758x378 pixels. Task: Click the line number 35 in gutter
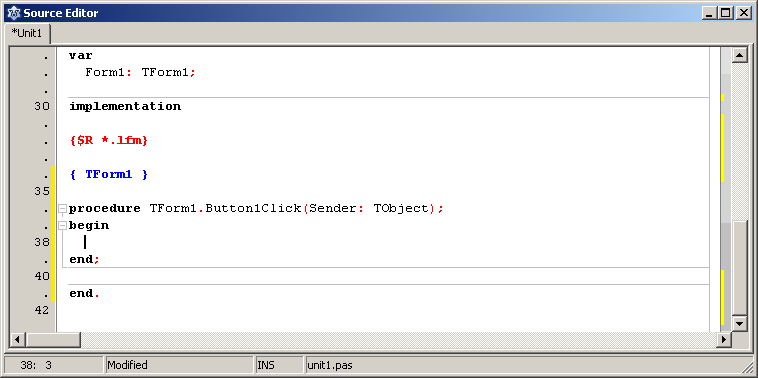(x=42, y=191)
